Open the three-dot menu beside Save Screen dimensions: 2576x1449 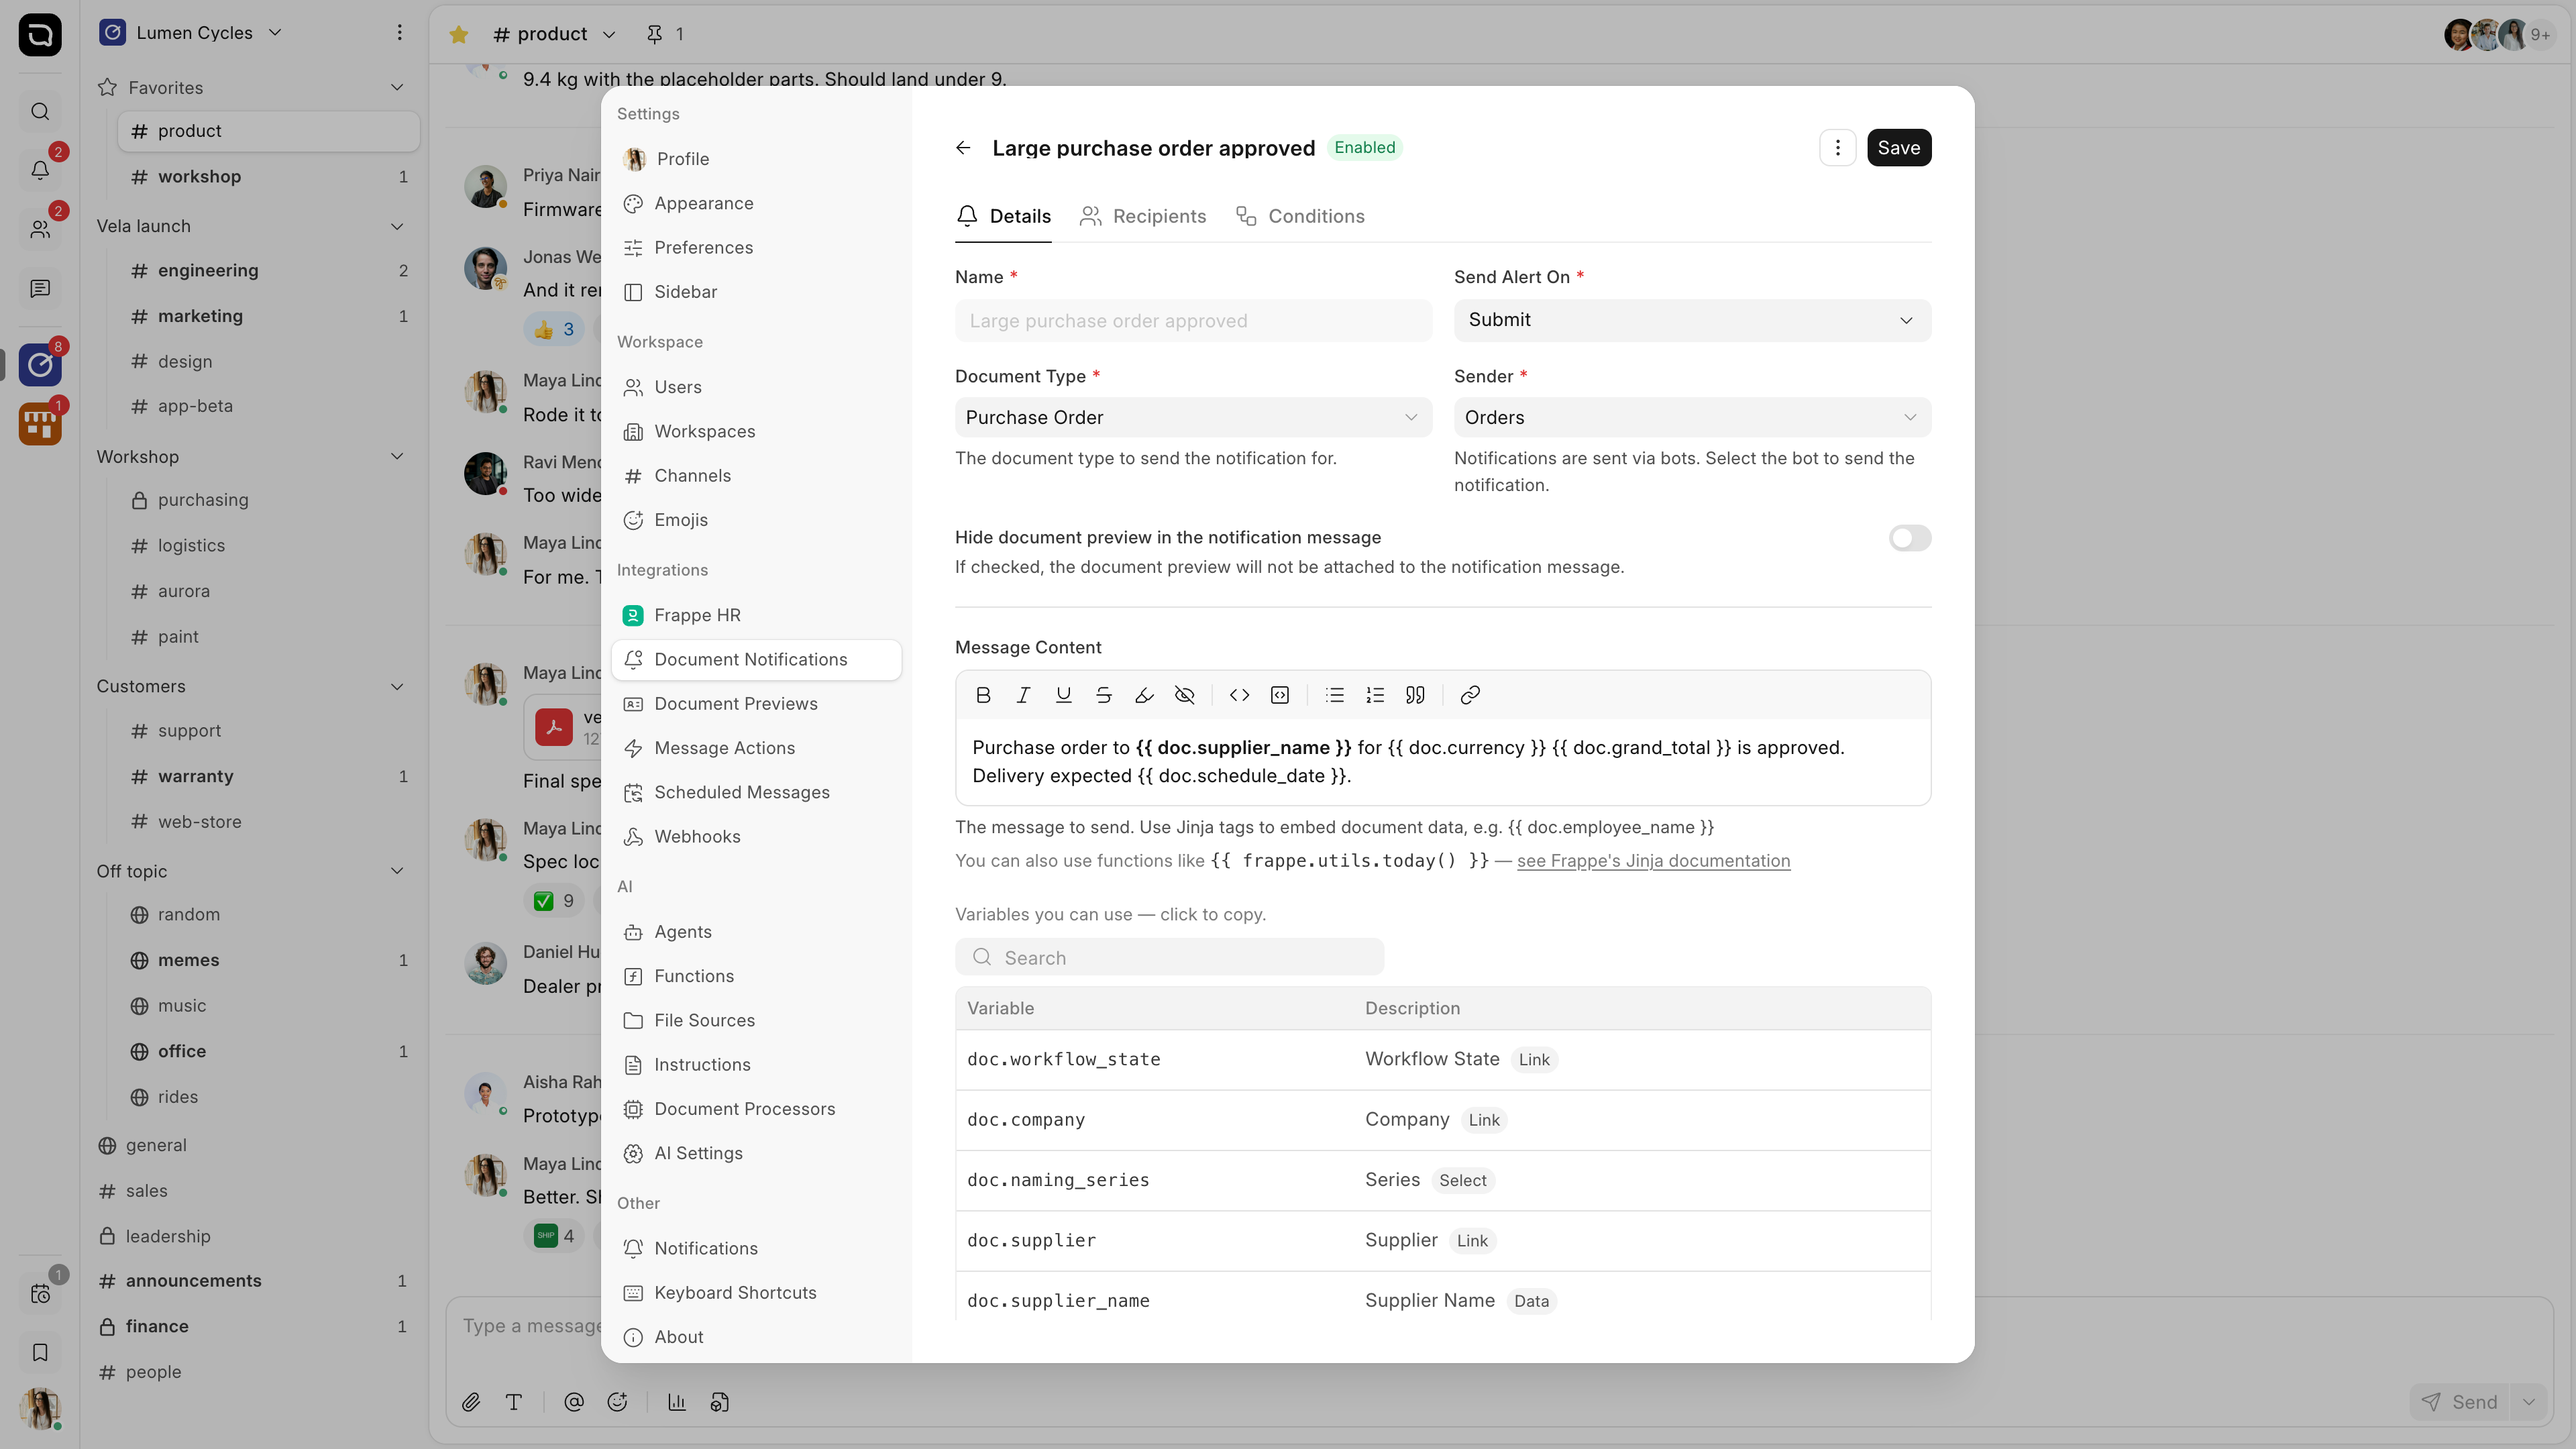click(x=1837, y=148)
